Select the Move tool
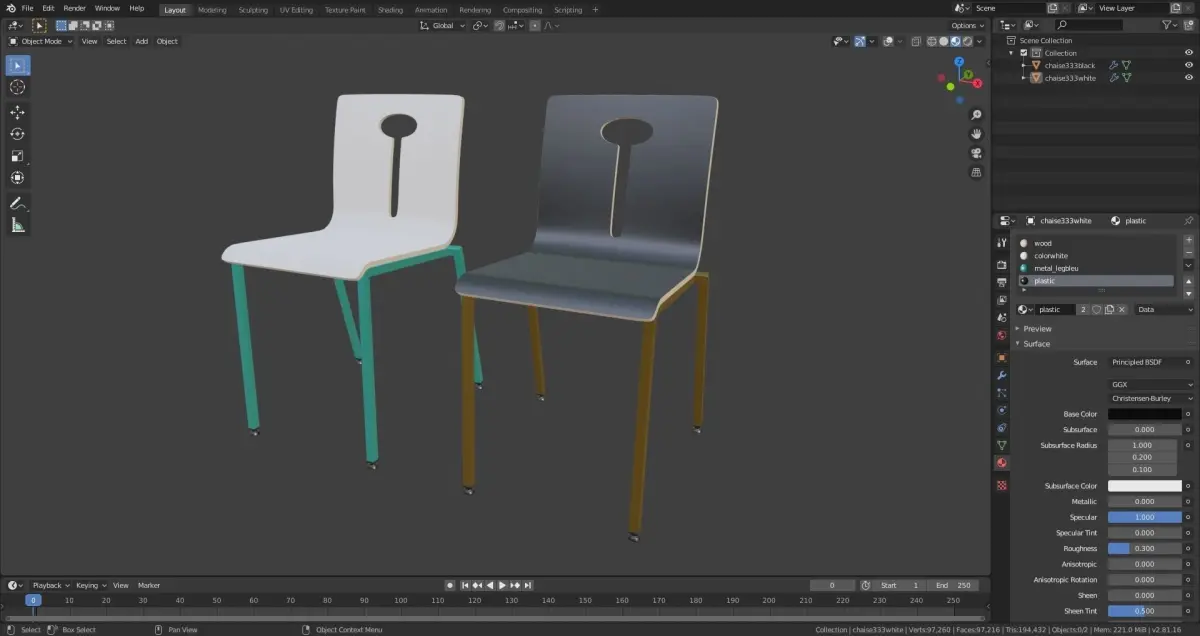The width and height of the screenshot is (1200, 636). [x=17, y=112]
